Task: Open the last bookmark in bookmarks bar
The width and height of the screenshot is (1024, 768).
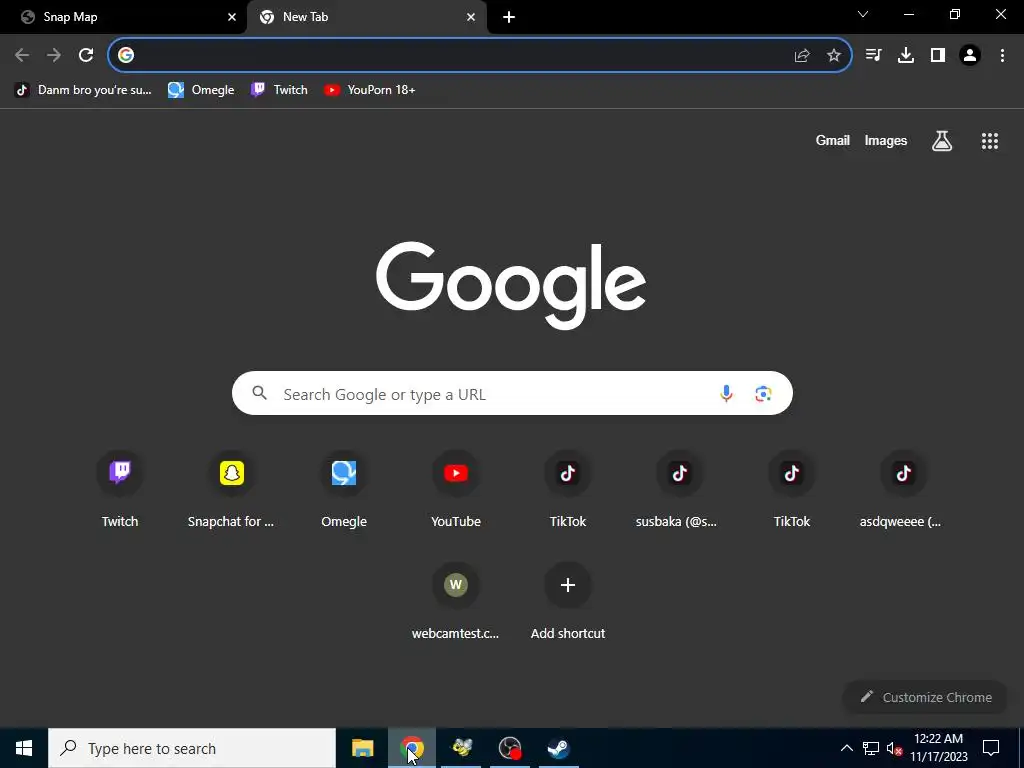Action: coord(370,90)
